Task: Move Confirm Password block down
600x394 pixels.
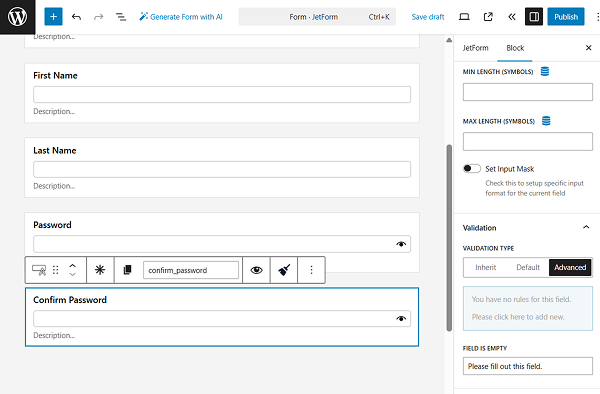Action: coord(72,275)
